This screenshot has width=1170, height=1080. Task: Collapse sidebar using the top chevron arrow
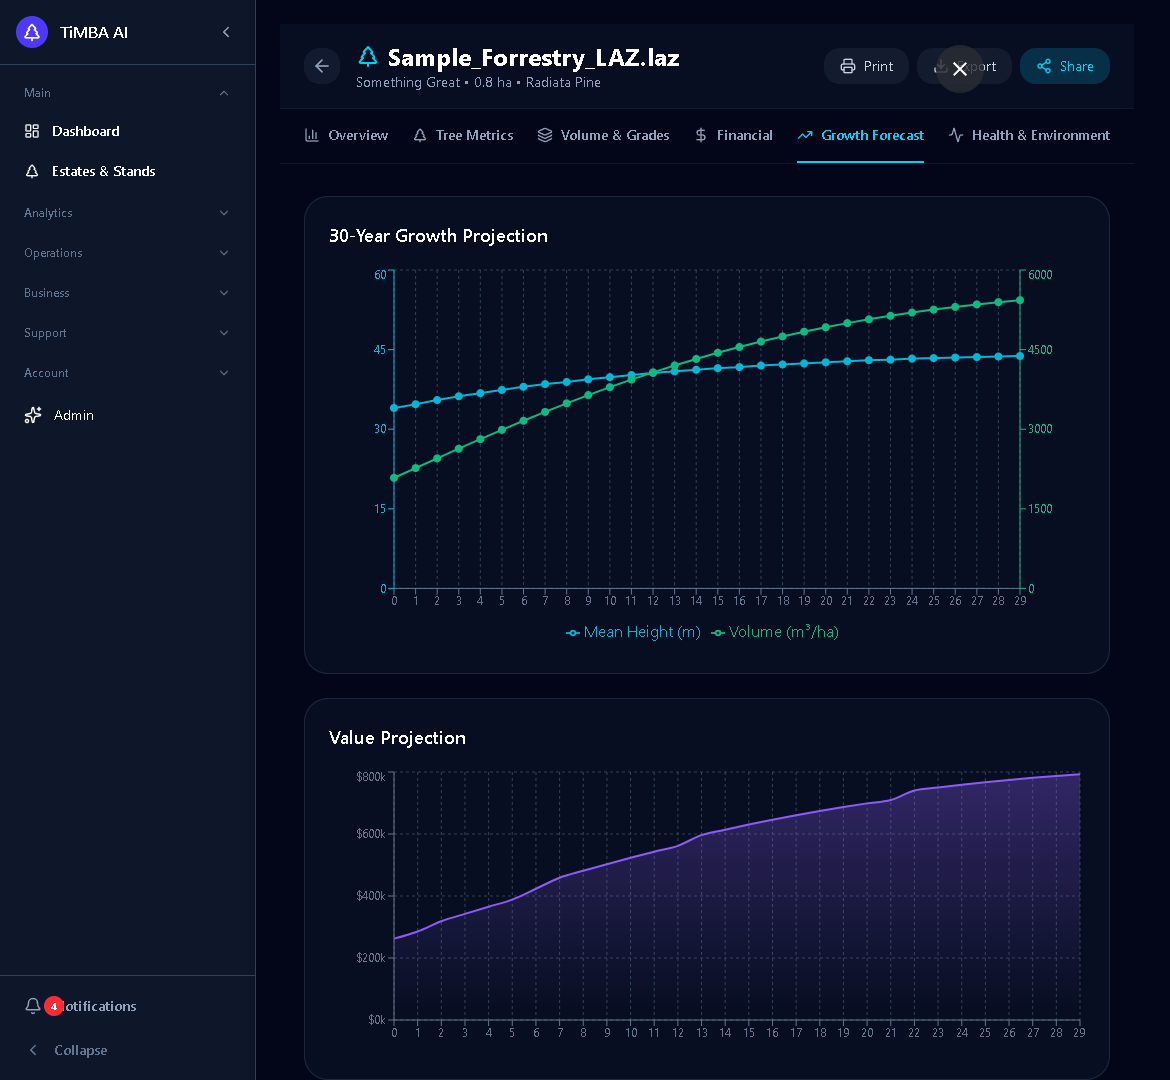226,32
